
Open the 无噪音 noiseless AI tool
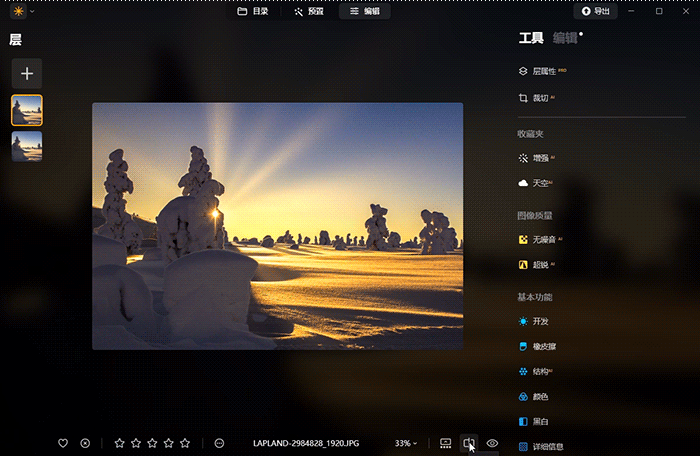540,239
